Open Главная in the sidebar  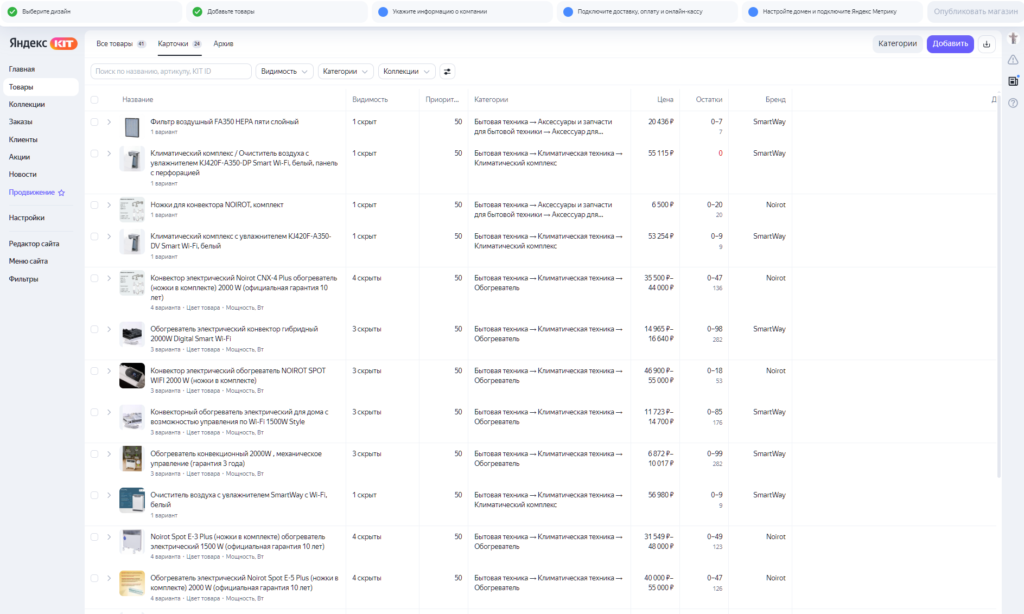22,69
